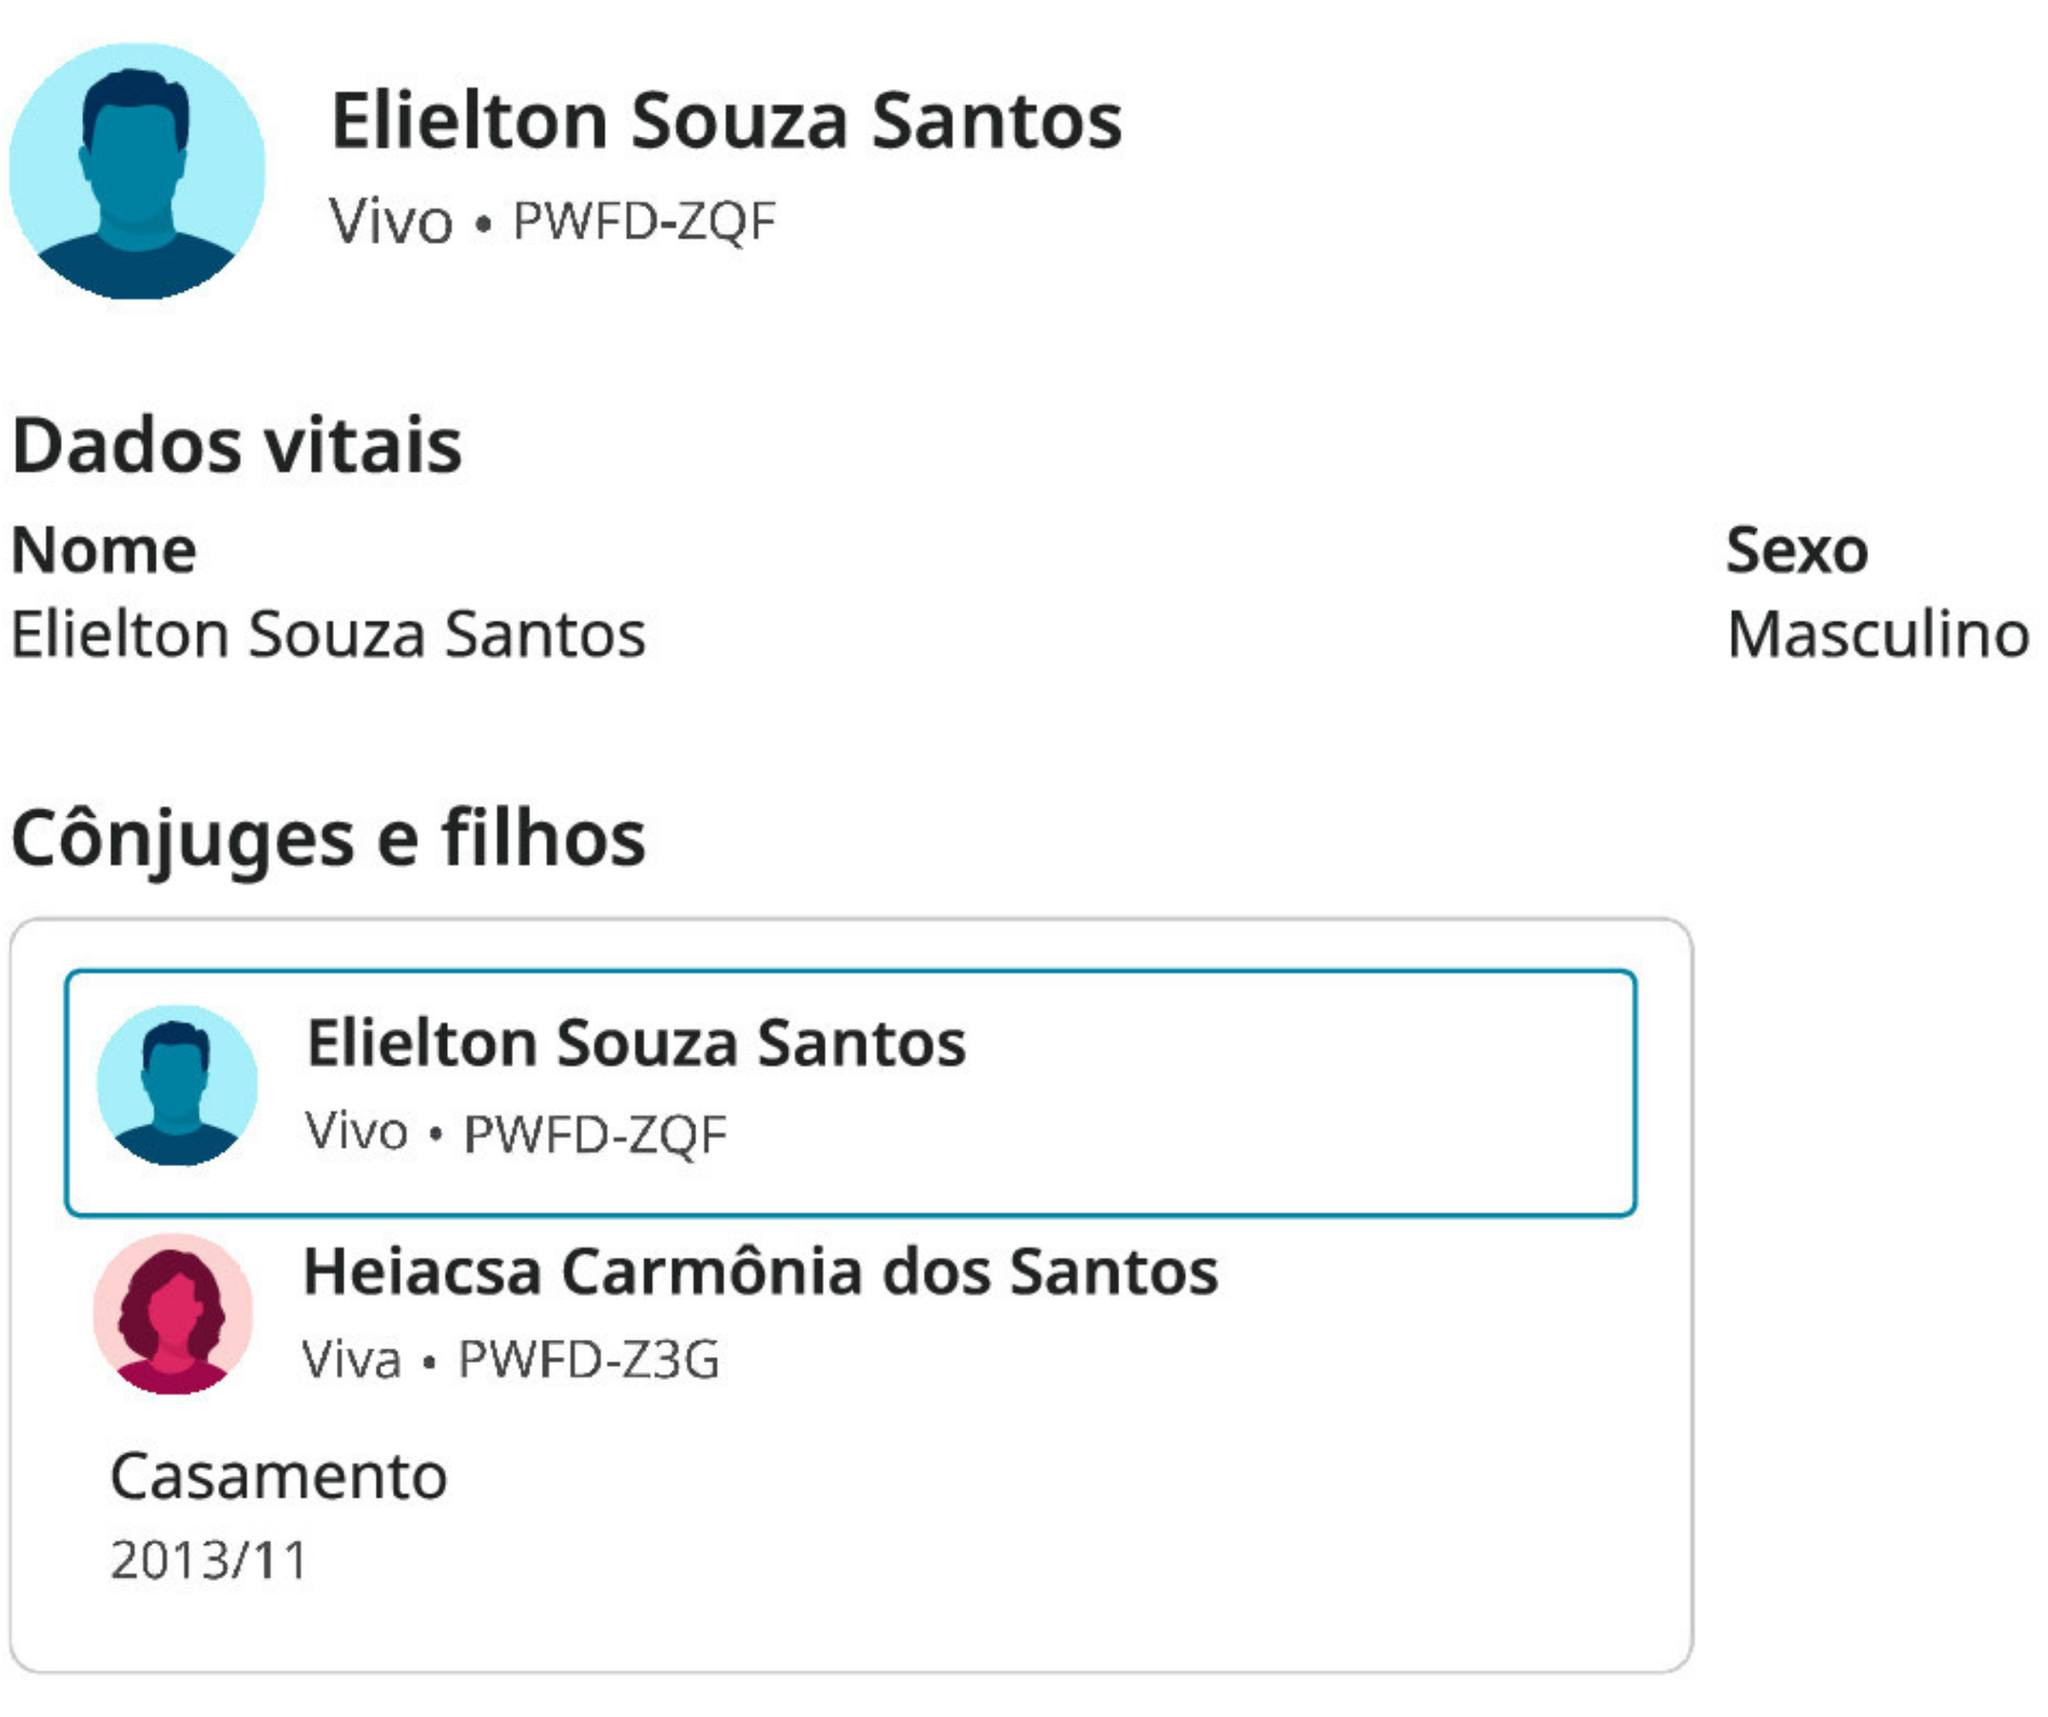Click the header ID PWFD-ZQF under the title
Screen dimensions: 2048x1717
[x=644, y=221]
